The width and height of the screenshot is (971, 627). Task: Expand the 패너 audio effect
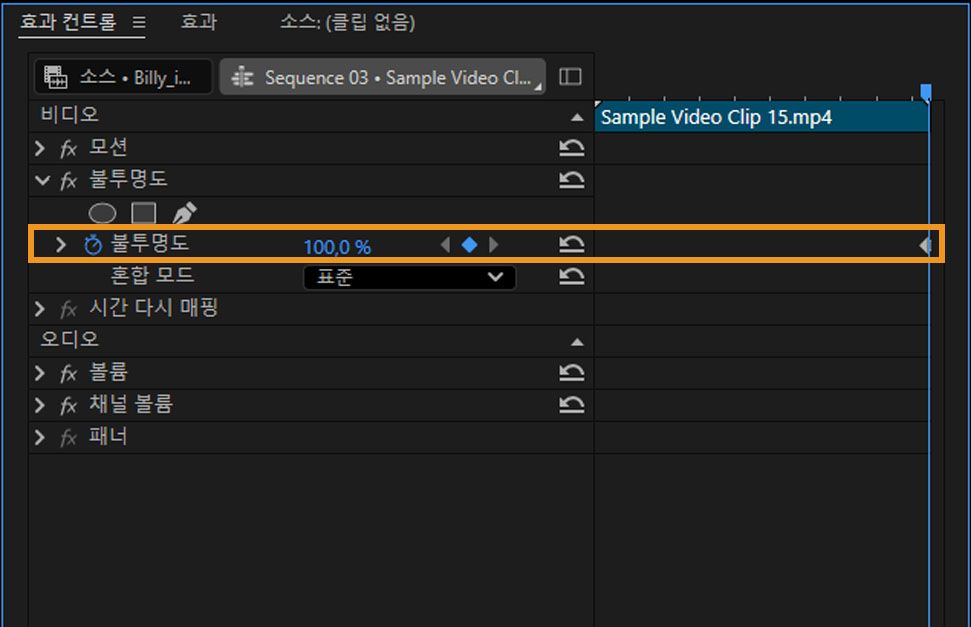(39, 436)
